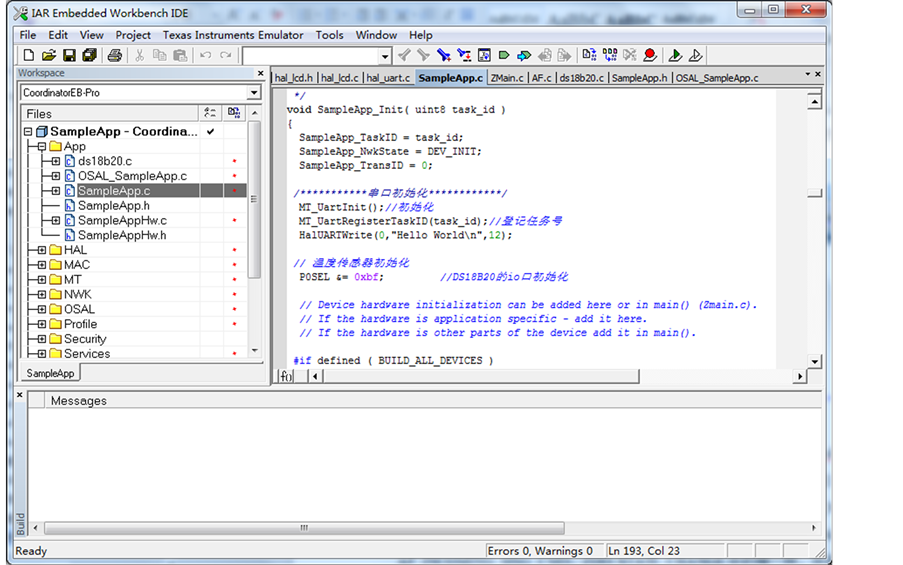Image resolution: width=903 pixels, height=565 pixels.
Task: Open the Project menu
Action: 133,35
